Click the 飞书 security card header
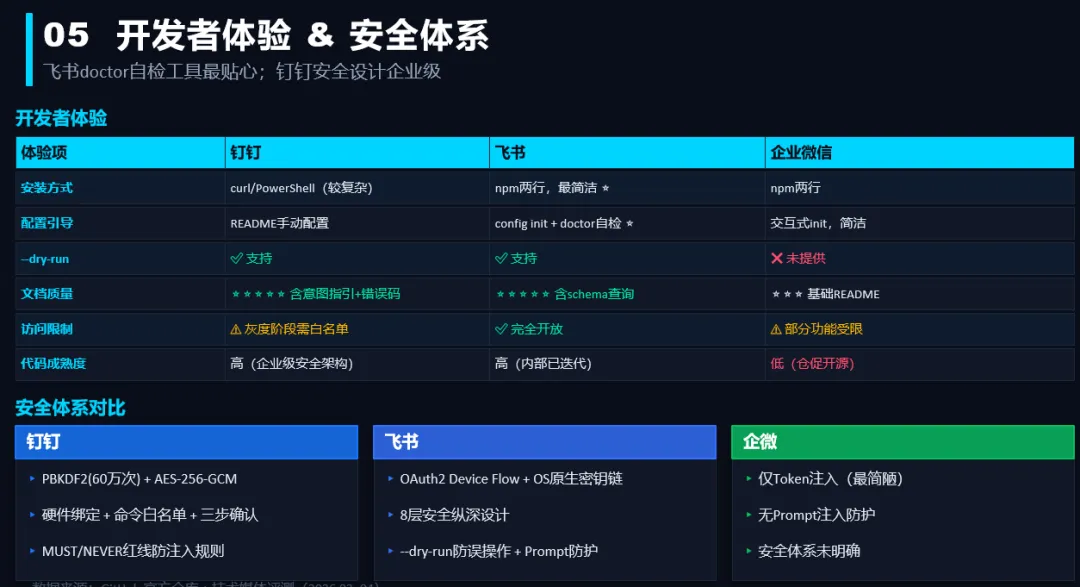 point(544,442)
